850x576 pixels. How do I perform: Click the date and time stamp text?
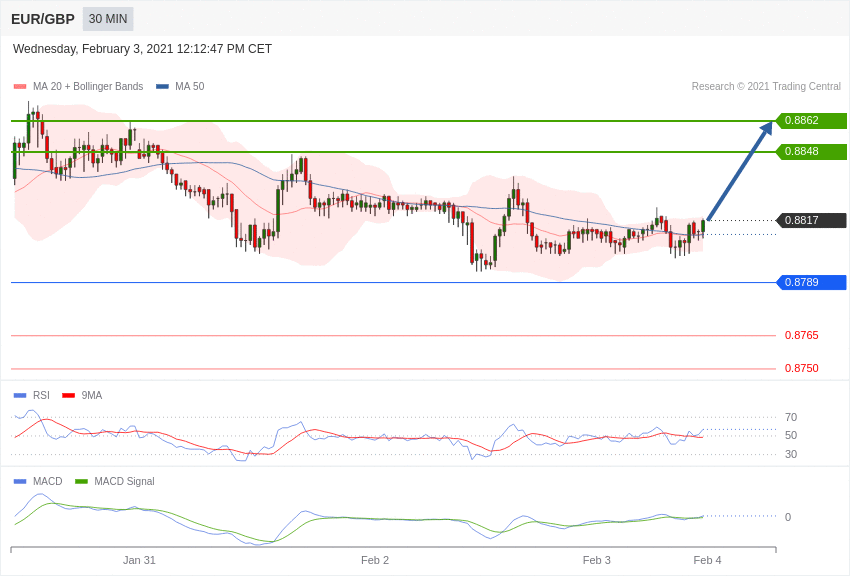coord(142,49)
